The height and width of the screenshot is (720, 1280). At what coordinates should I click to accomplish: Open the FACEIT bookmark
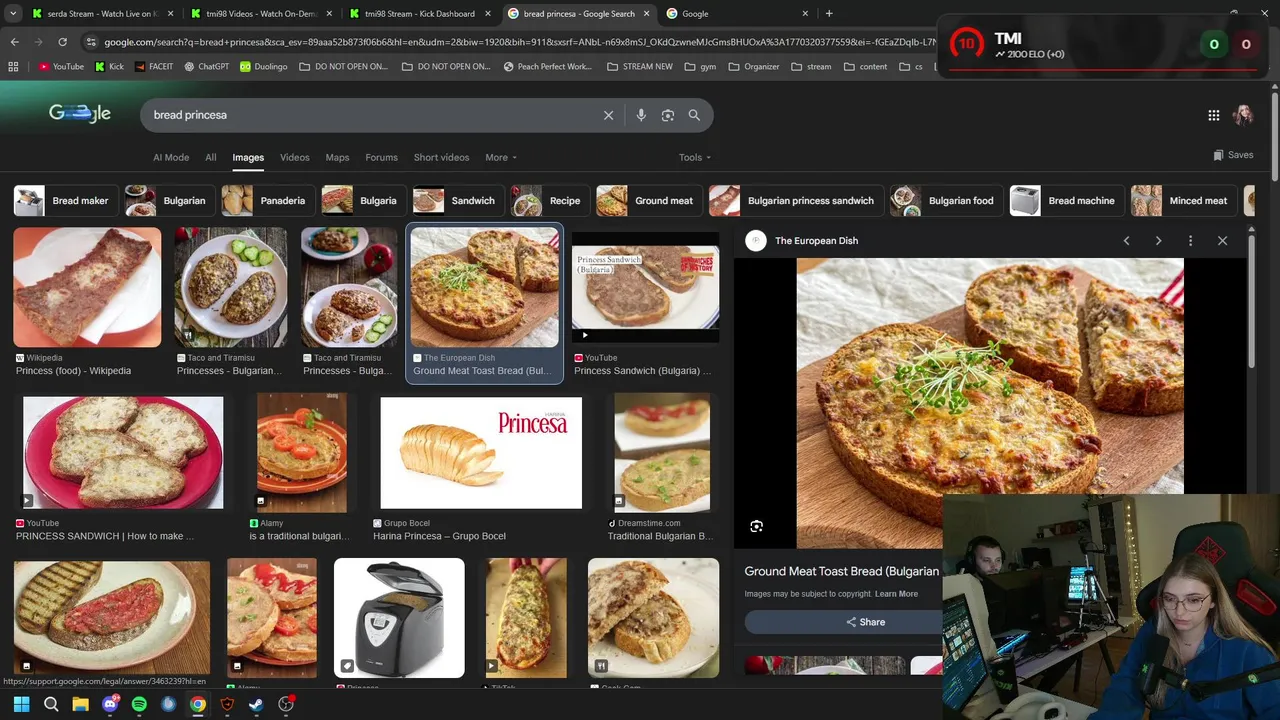tap(153, 67)
